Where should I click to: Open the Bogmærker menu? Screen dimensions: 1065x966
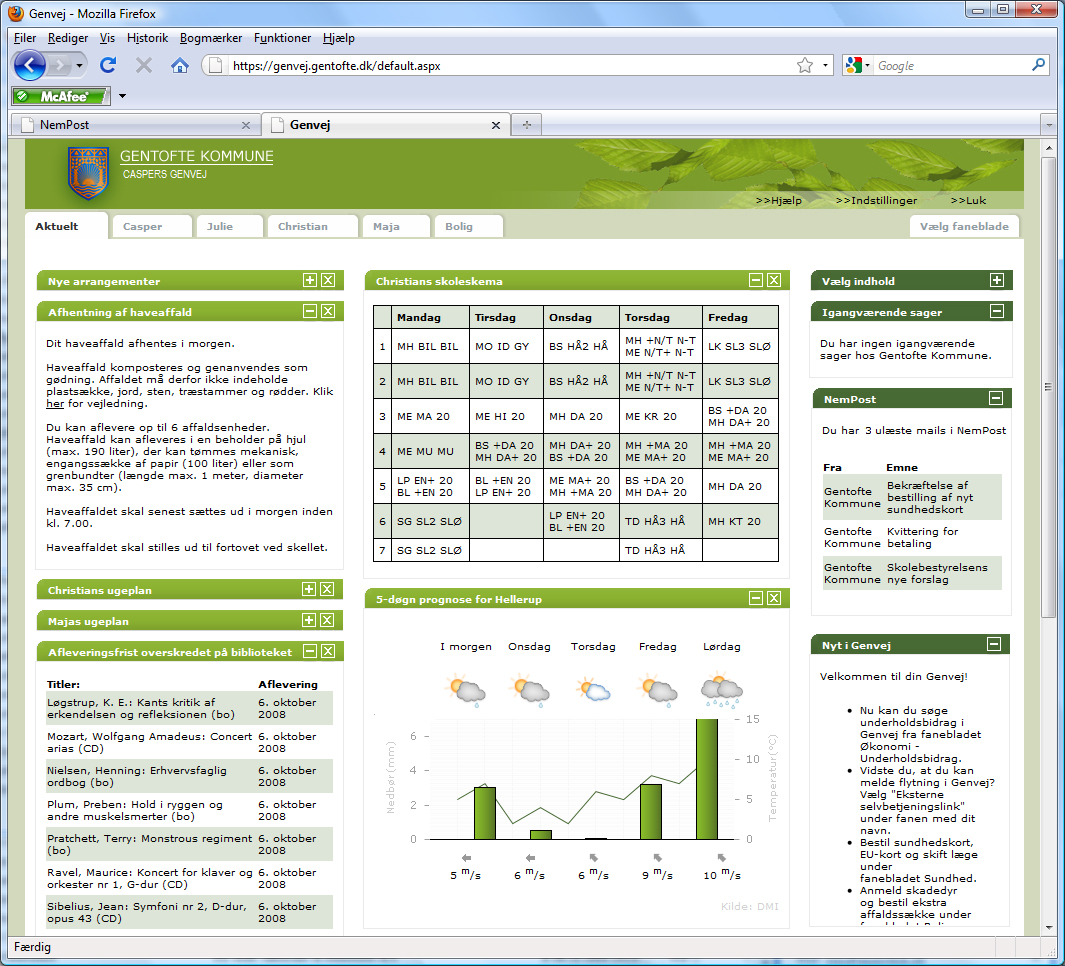(210, 38)
